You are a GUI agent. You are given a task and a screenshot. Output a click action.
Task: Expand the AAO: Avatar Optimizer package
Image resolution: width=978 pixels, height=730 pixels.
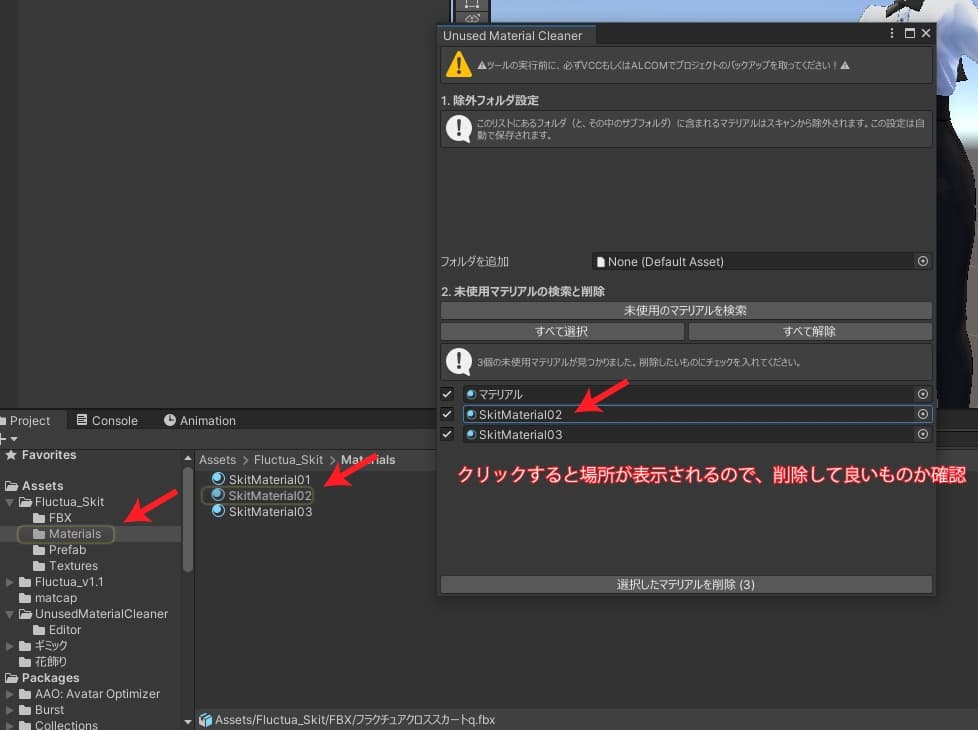(x=10, y=694)
